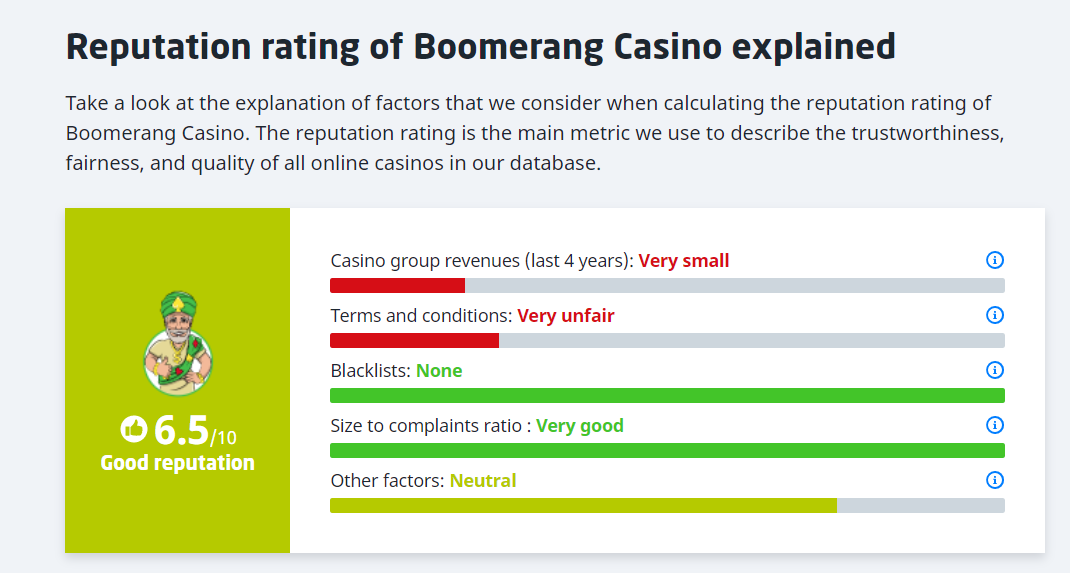Image resolution: width=1070 pixels, height=573 pixels.
Task: Click the green Blacklists progress bar
Action: [x=667, y=396]
